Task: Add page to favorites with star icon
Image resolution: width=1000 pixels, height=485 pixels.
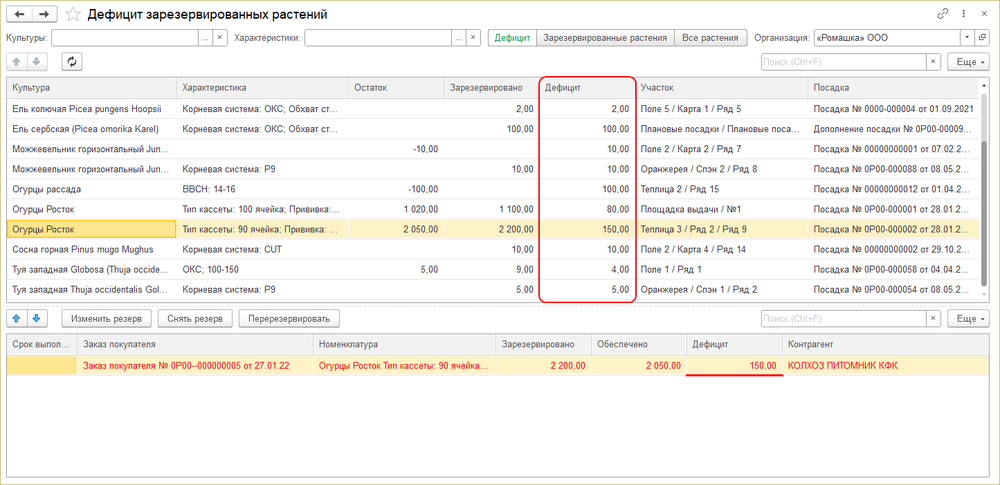Action: coord(73,15)
